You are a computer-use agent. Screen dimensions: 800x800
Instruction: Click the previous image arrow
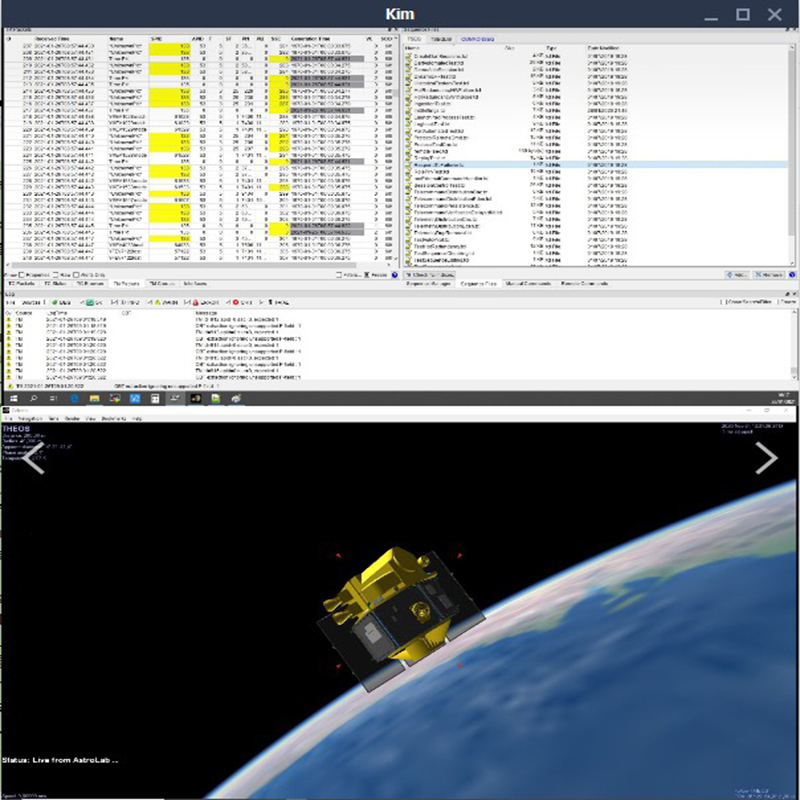[x=34, y=458]
